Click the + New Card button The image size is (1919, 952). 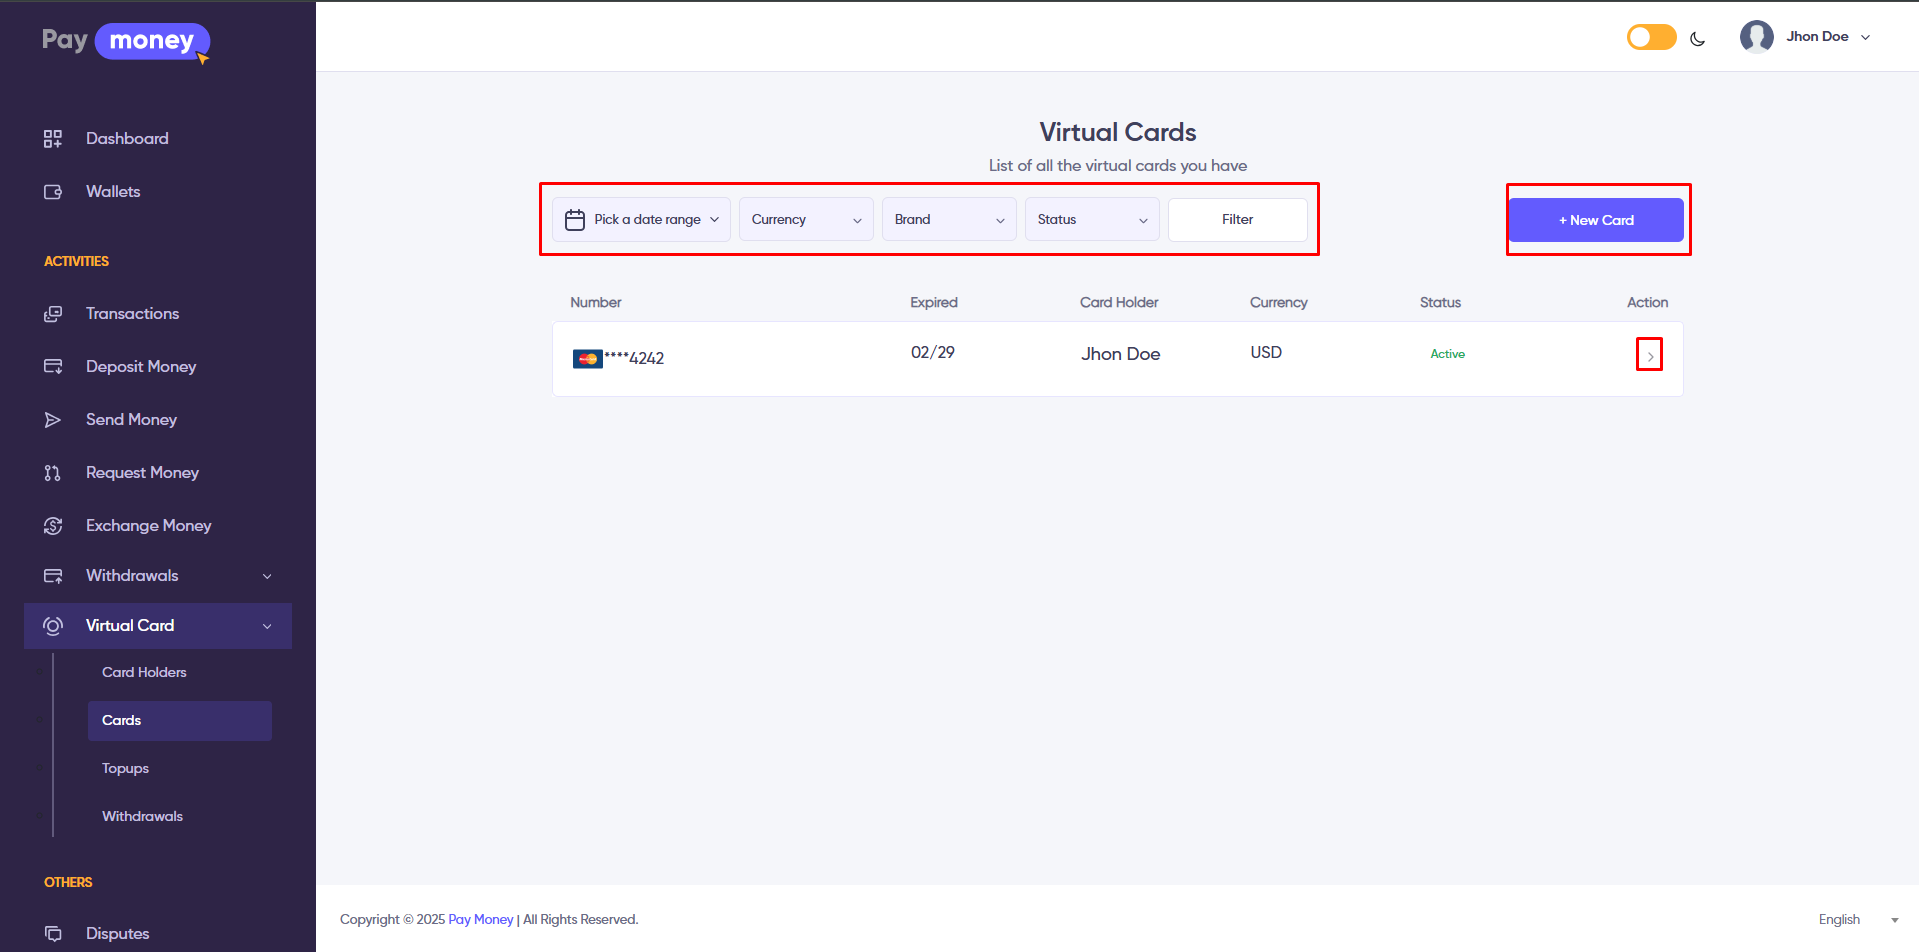pyautogui.click(x=1595, y=220)
